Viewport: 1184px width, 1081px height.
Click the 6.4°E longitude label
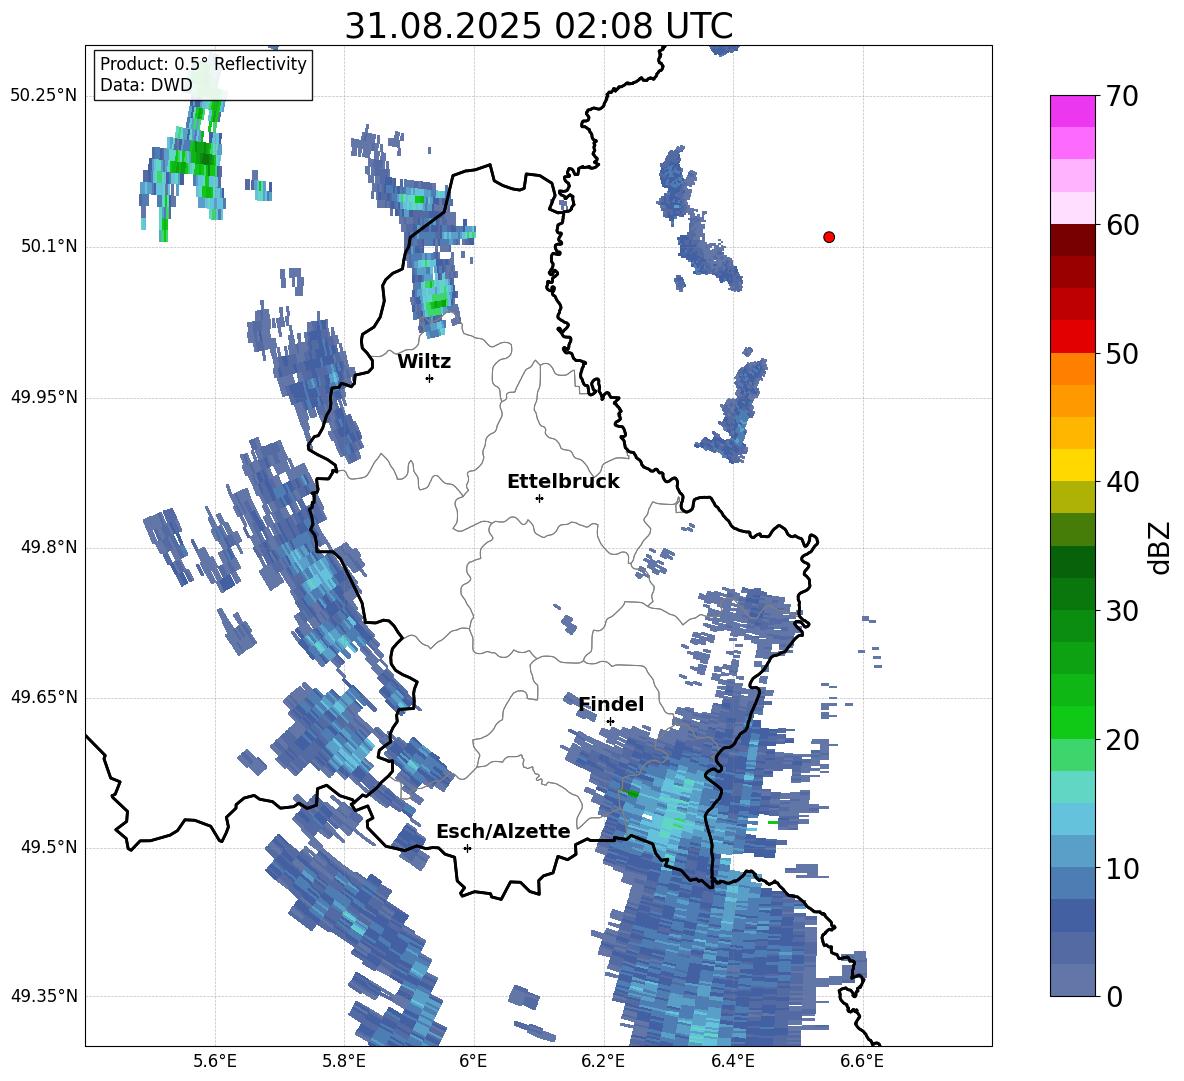(x=732, y=1061)
